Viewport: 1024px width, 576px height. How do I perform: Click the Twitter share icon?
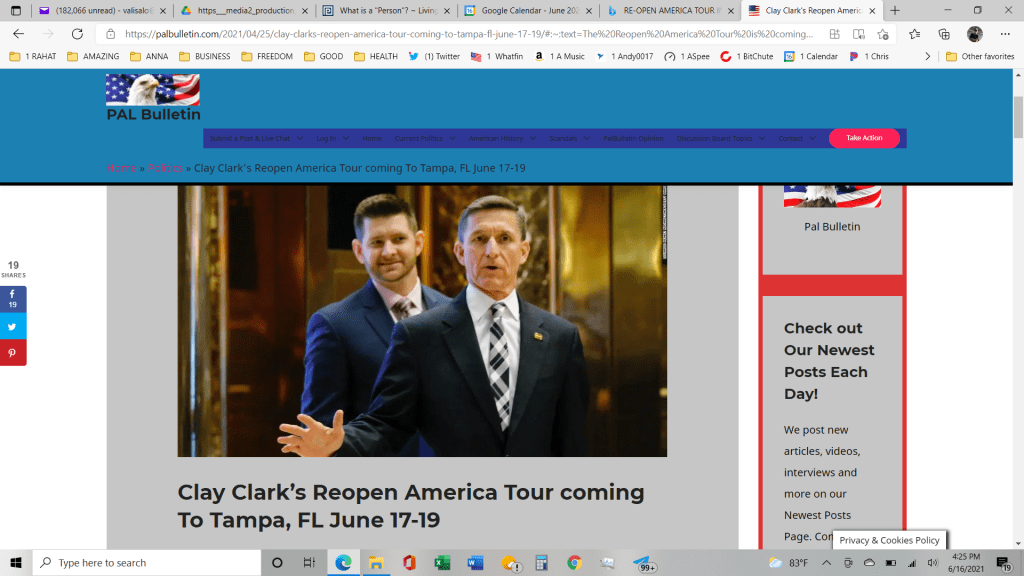pos(13,326)
